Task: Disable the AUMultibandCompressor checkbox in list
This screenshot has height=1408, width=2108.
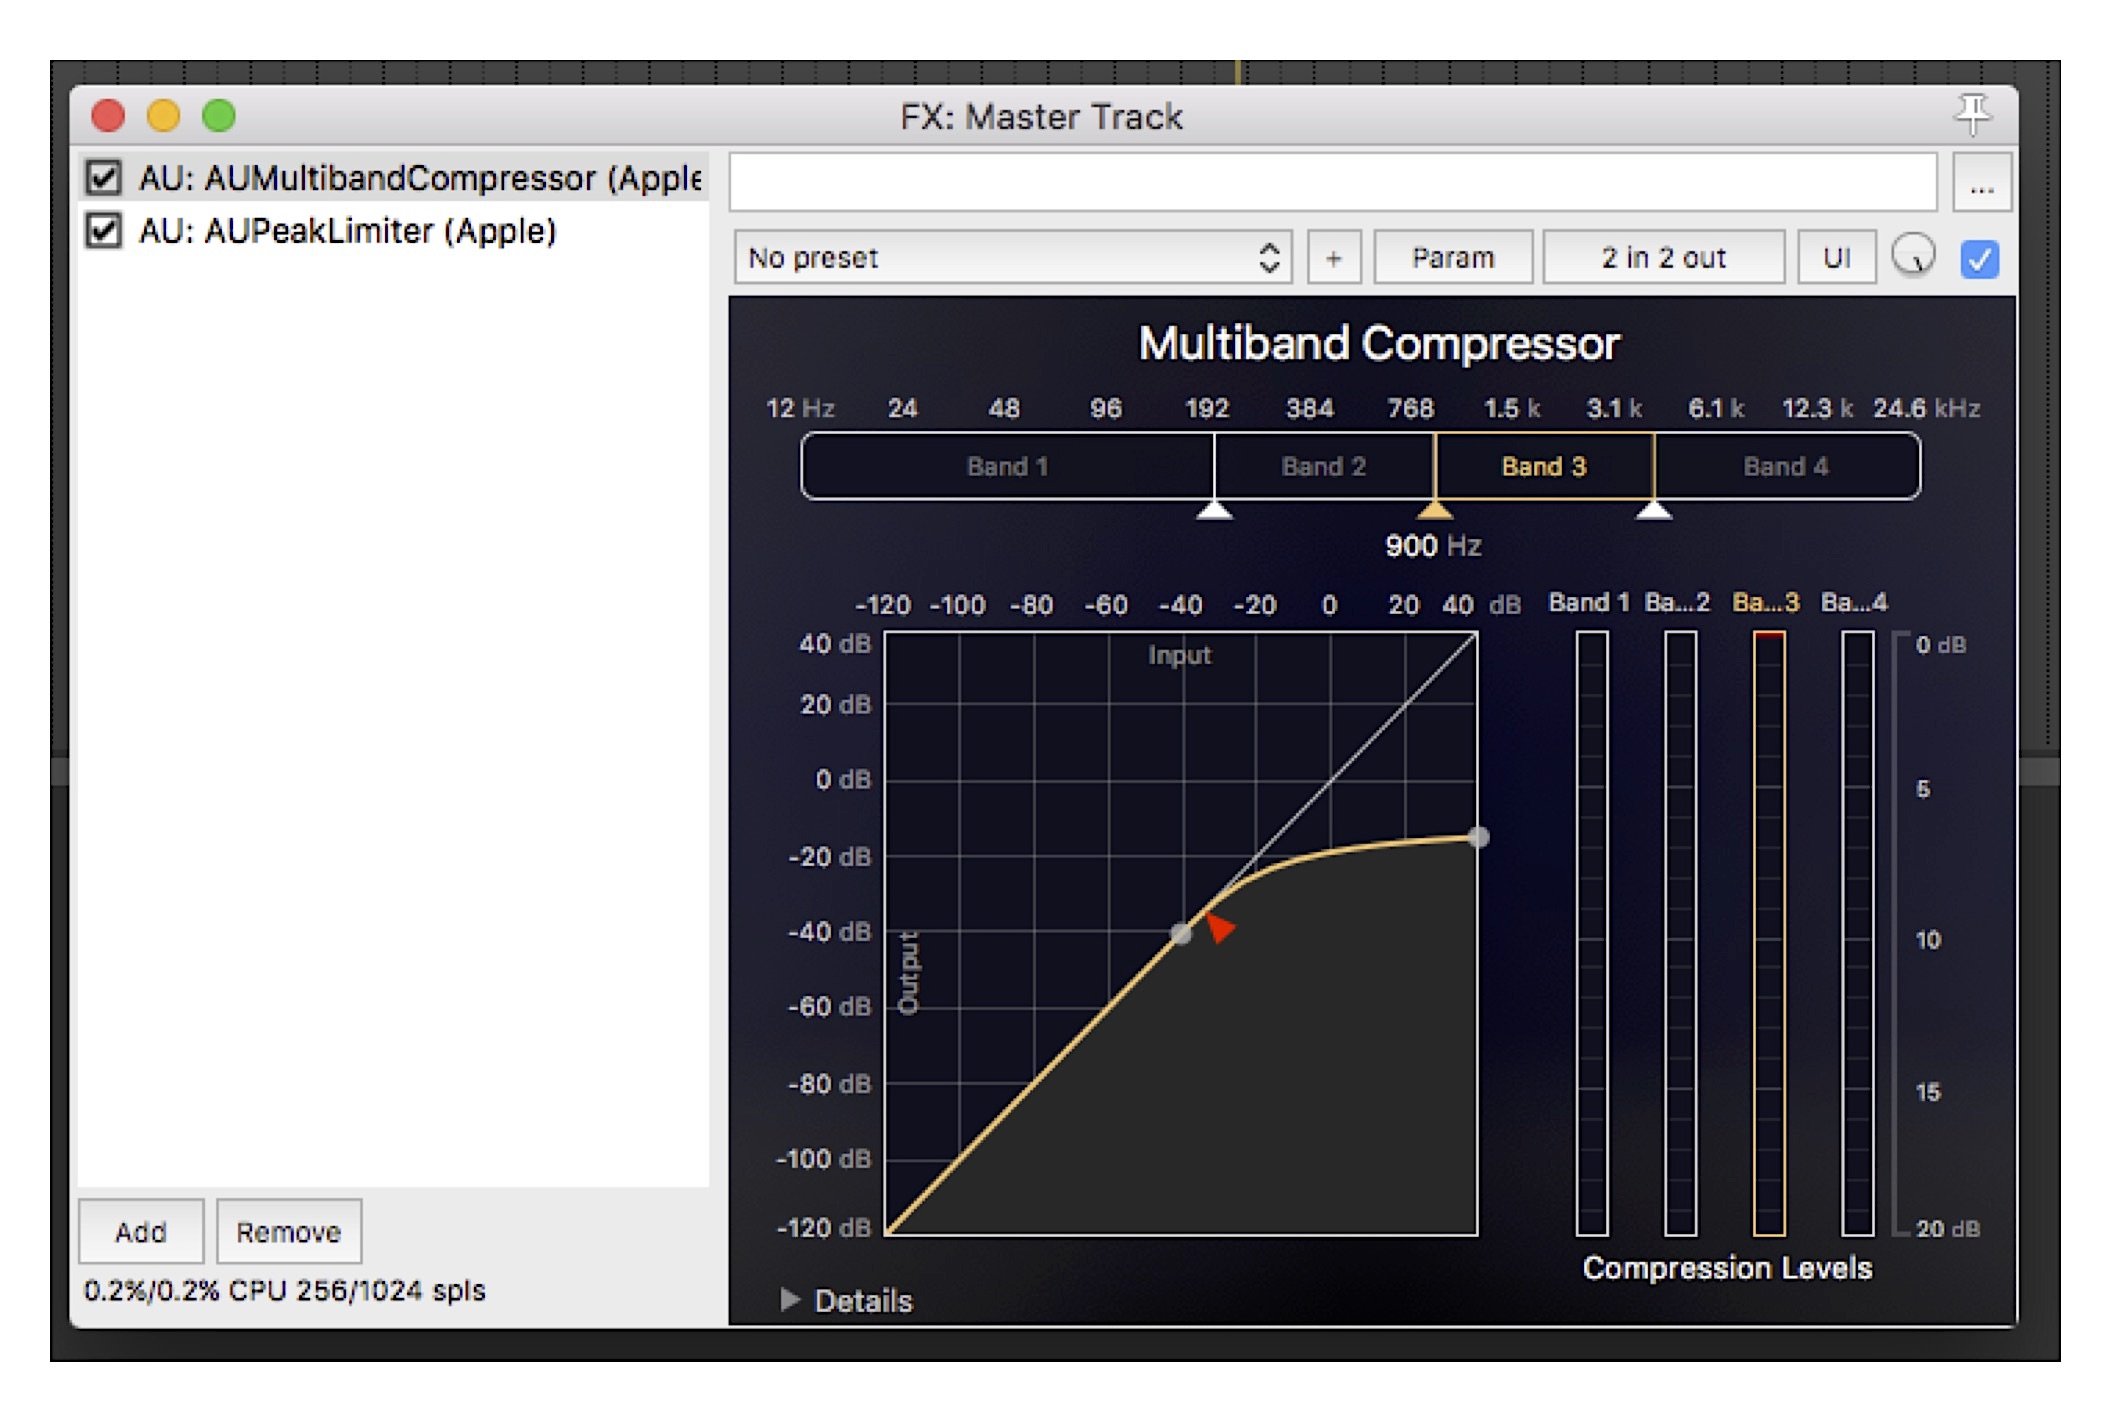Action: [x=103, y=177]
